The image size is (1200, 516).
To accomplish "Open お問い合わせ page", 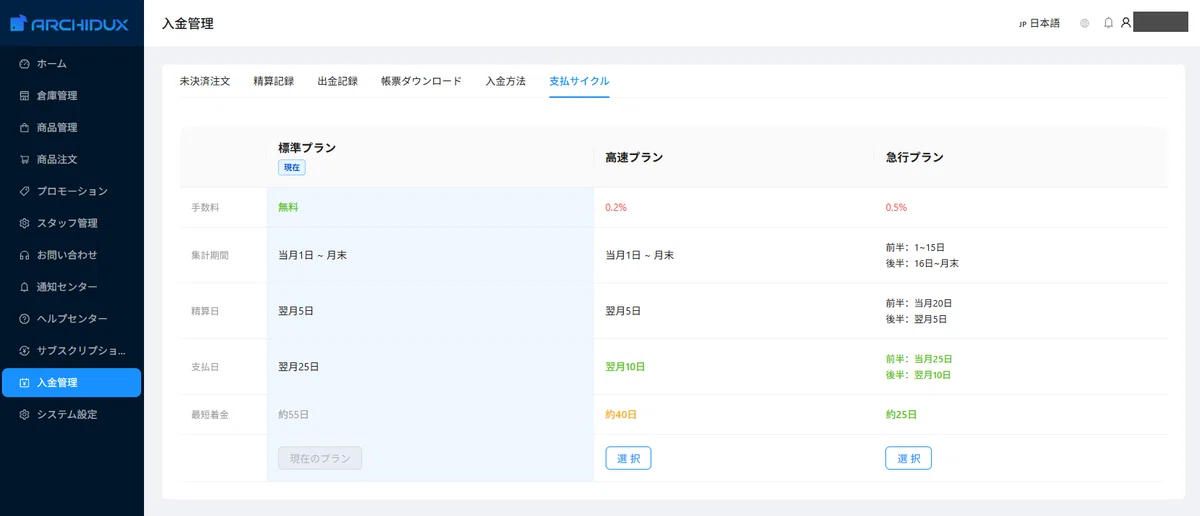I will [x=72, y=255].
